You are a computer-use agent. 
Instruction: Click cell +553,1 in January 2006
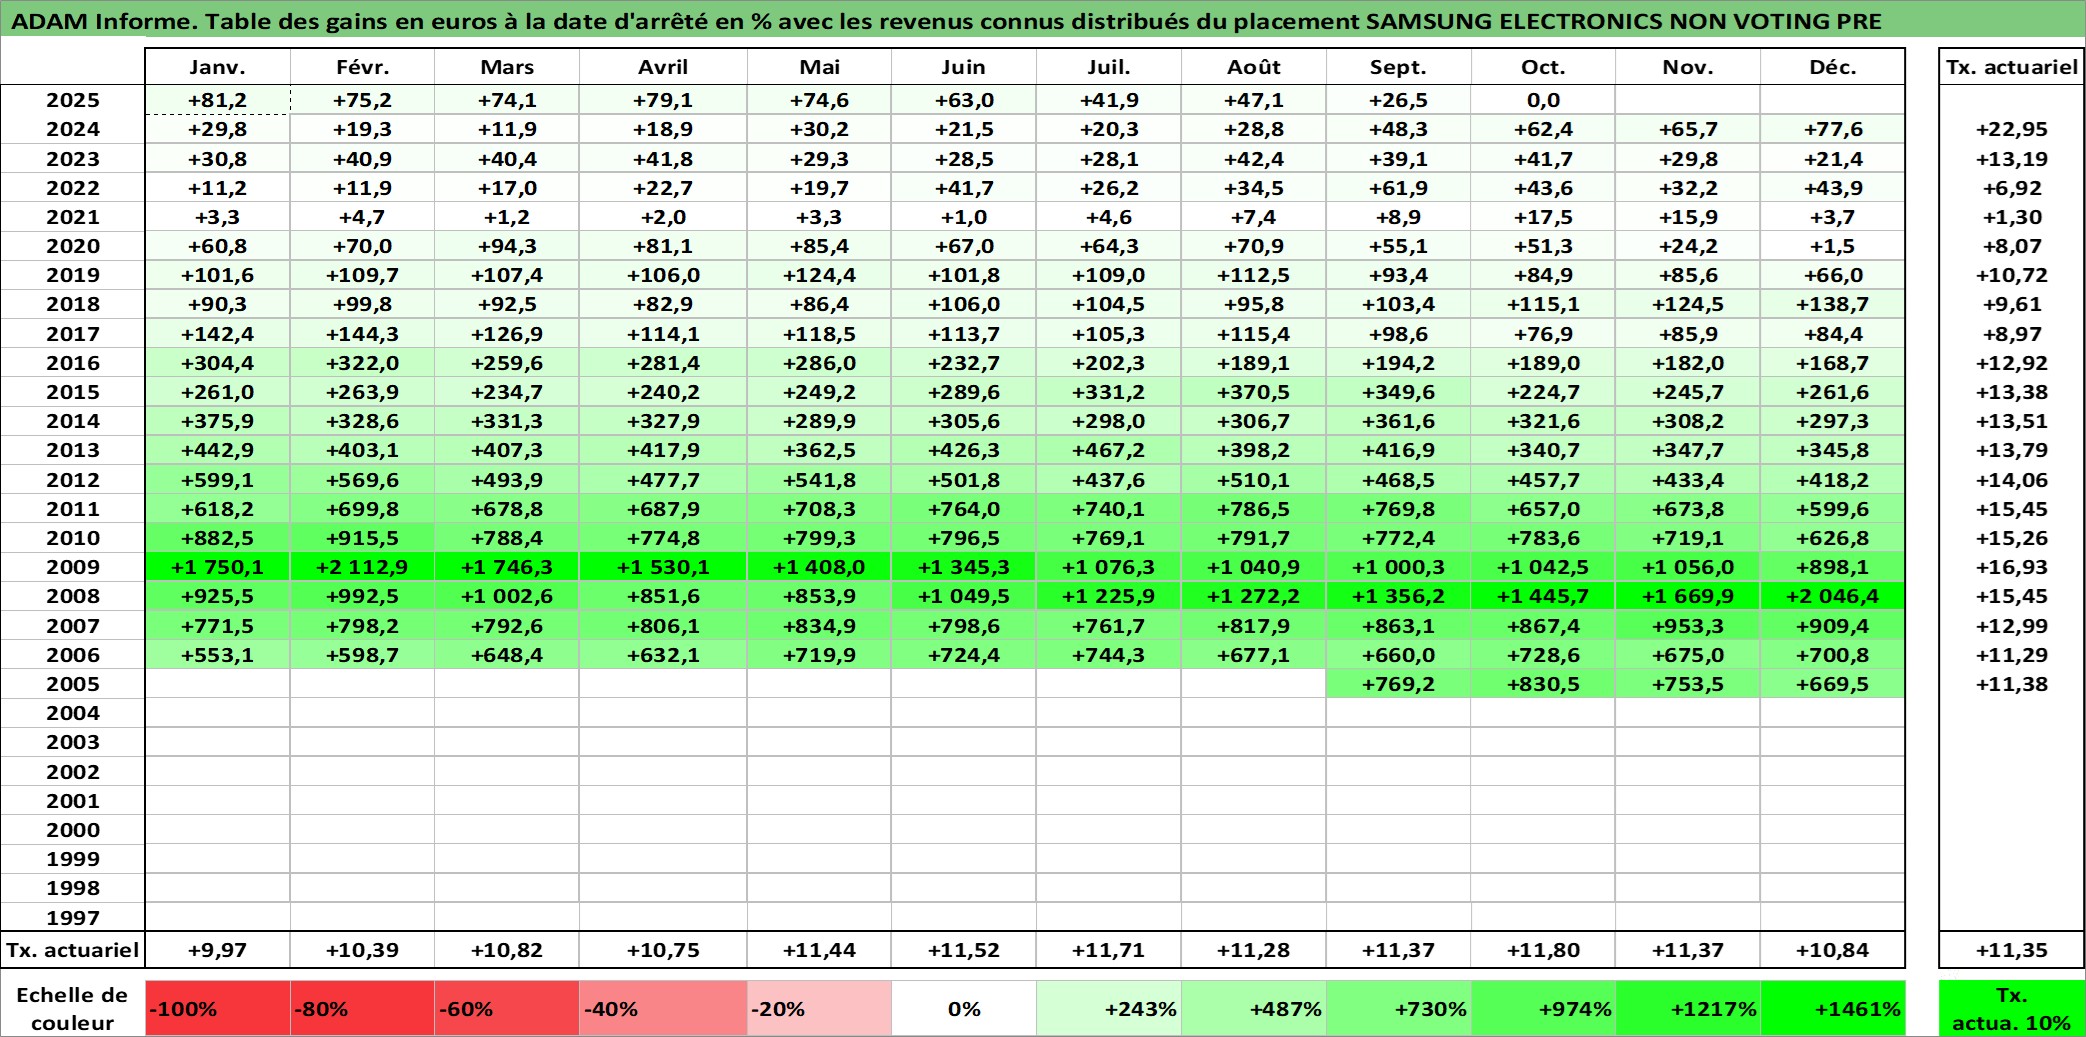pos(218,655)
